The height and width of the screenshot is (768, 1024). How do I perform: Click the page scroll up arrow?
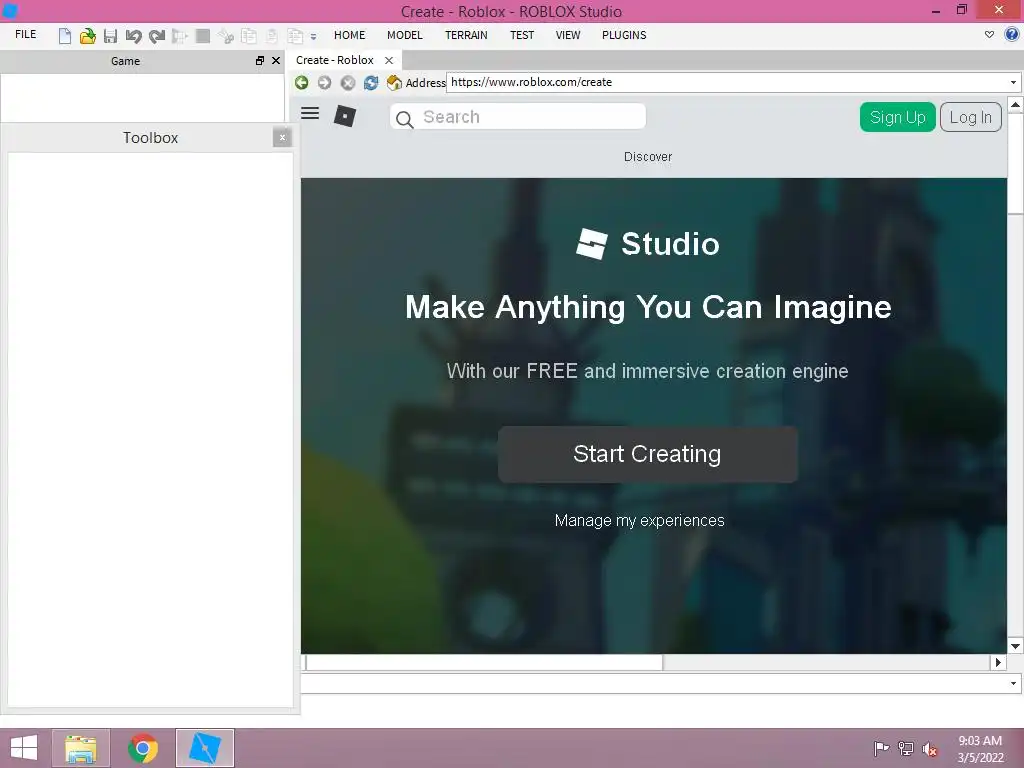pyautogui.click(x=1015, y=104)
